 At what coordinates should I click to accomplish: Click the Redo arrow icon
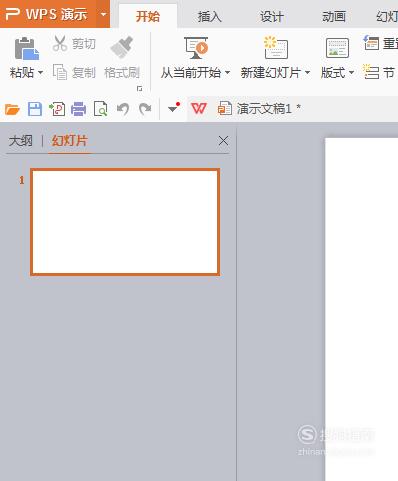[x=145, y=109]
